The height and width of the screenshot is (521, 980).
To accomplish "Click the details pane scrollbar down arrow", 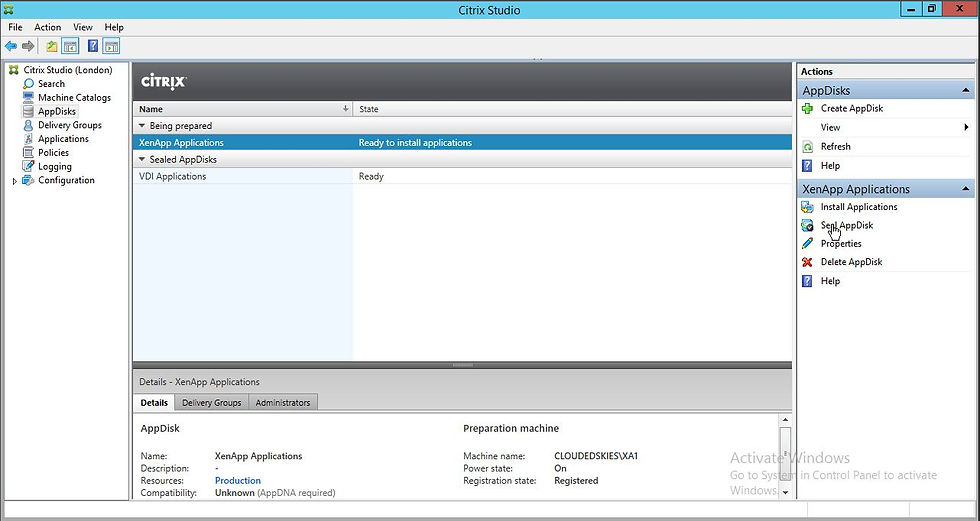I will point(785,492).
